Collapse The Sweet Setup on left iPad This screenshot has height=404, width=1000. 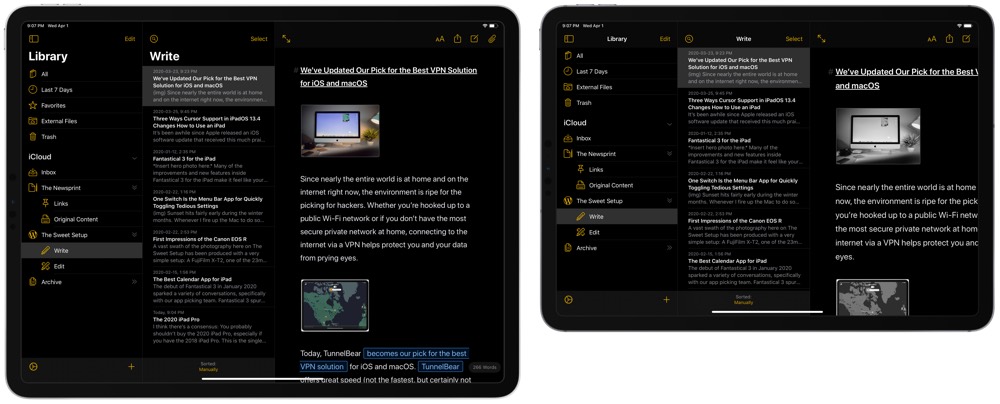tap(135, 235)
